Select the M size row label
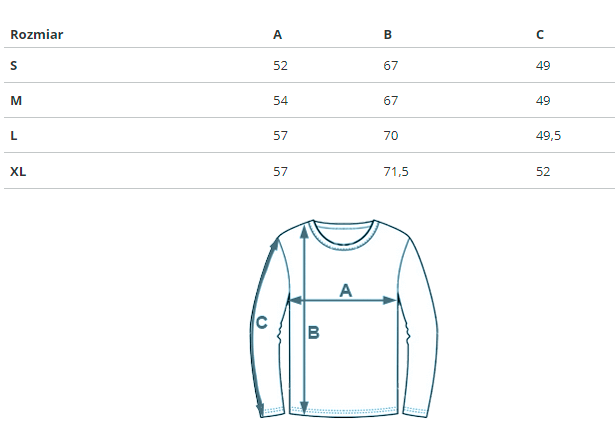 tap(16, 100)
